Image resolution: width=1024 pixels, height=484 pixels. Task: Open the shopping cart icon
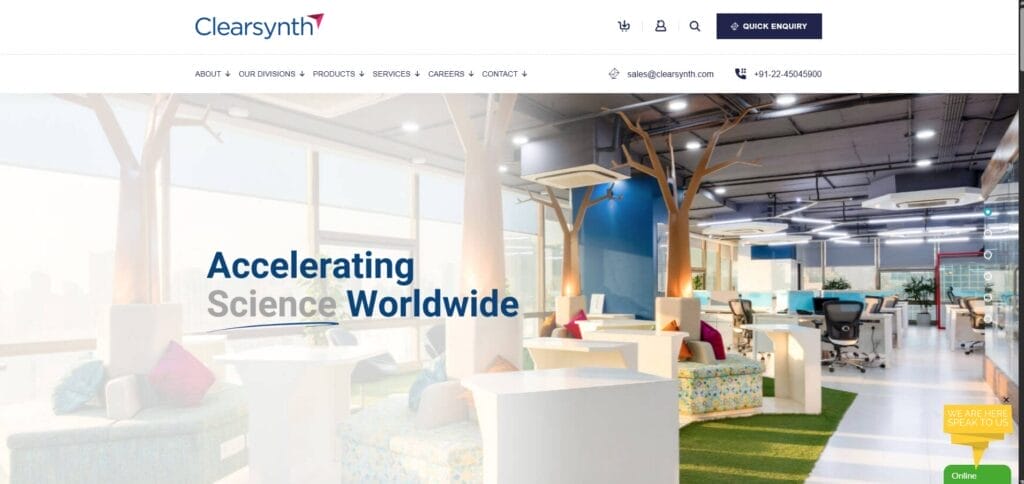tap(624, 26)
